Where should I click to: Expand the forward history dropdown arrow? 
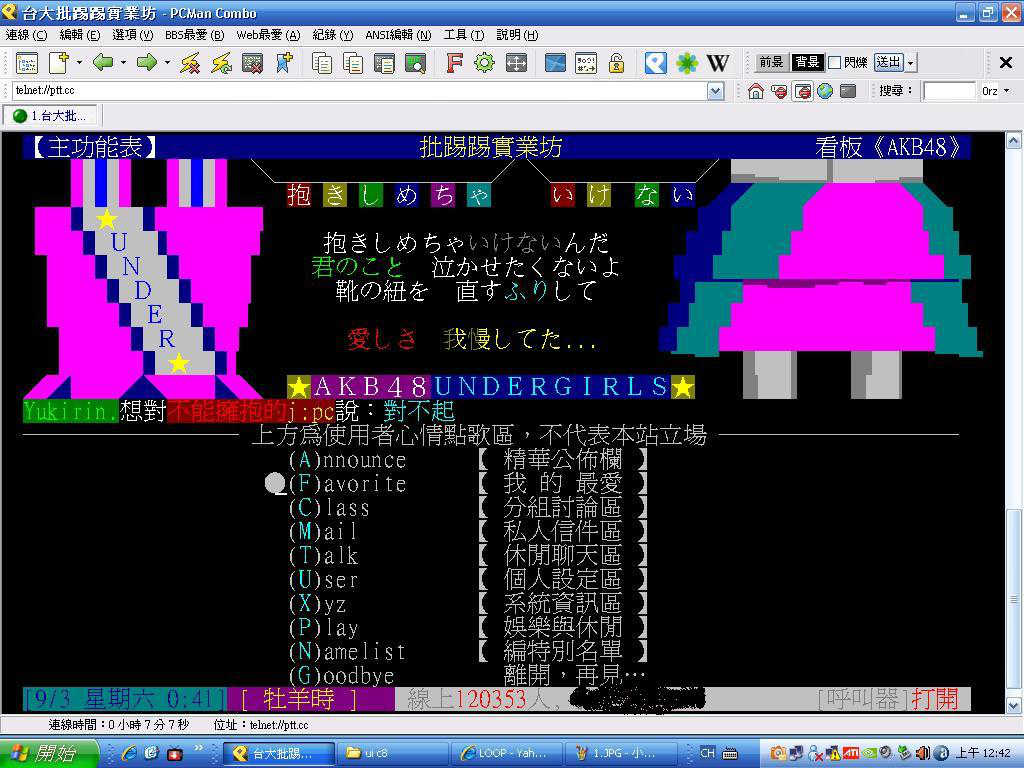[x=167, y=63]
